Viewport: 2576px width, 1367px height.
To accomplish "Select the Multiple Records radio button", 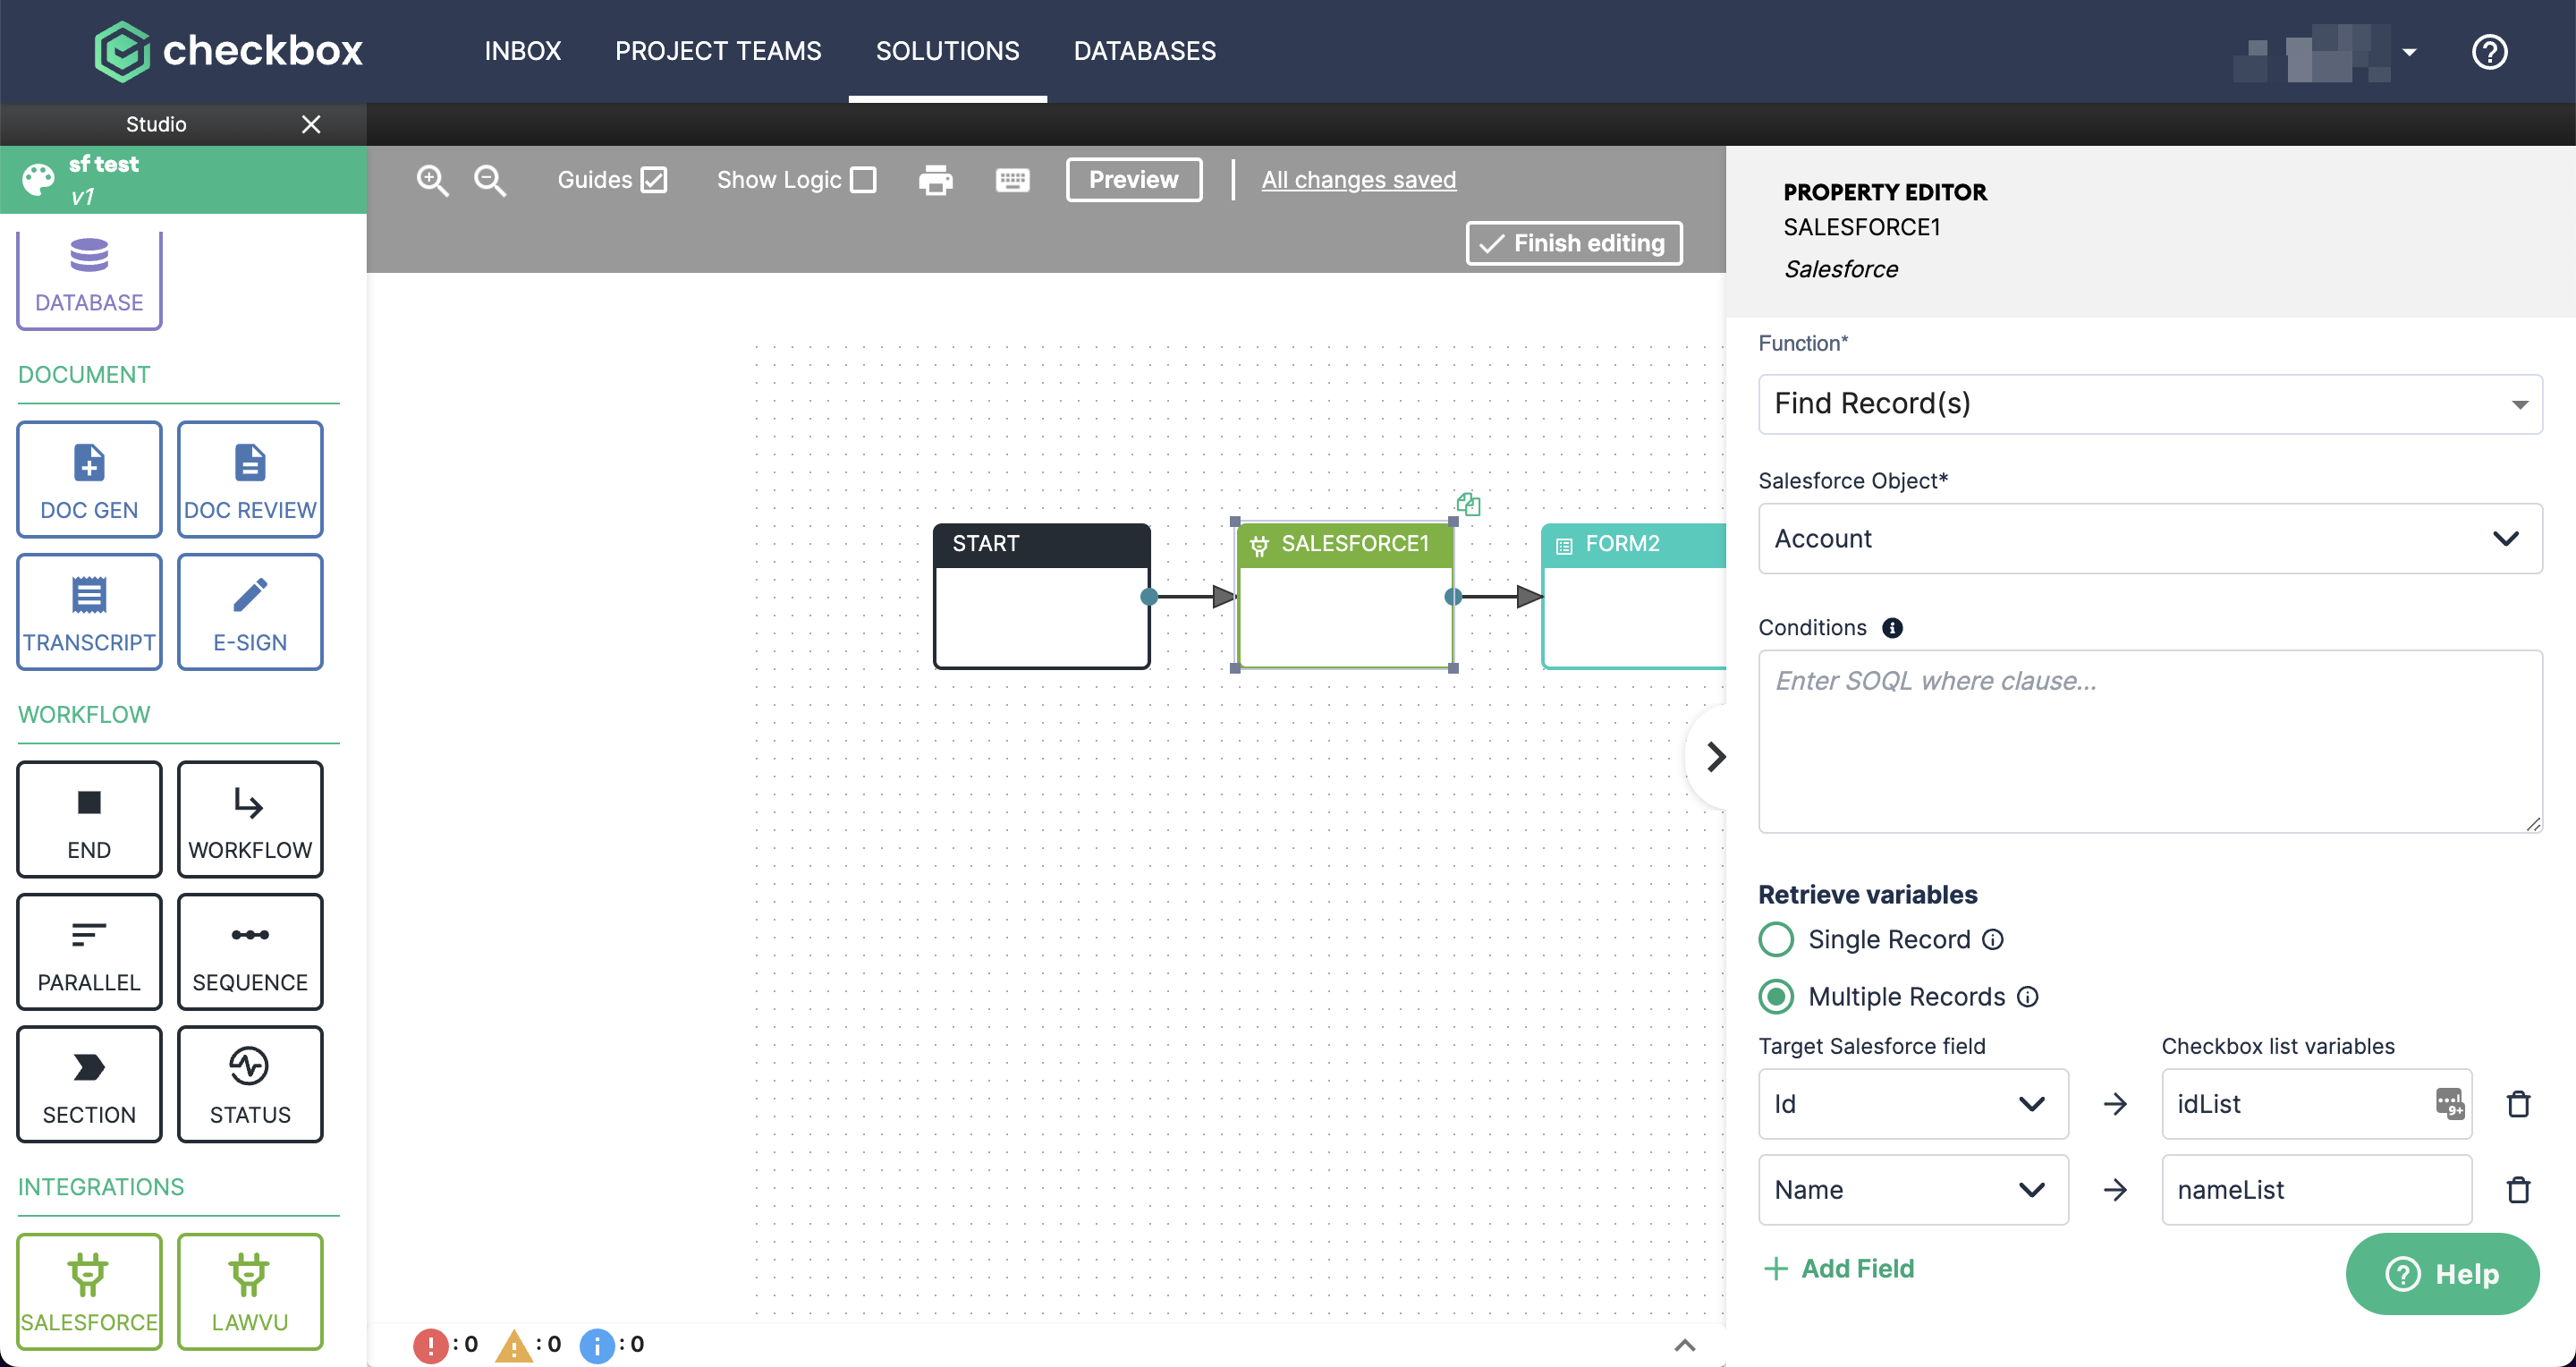I will tap(1776, 997).
